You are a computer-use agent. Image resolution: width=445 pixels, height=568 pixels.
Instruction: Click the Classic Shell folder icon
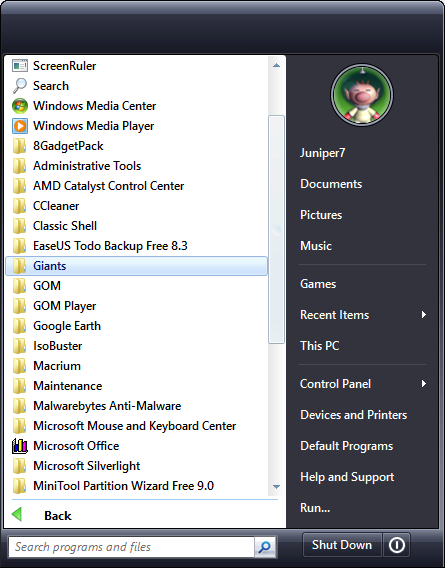click(20, 226)
